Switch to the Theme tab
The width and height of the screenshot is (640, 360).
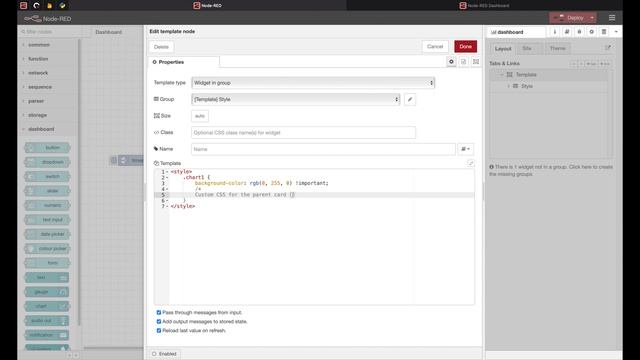(x=557, y=48)
